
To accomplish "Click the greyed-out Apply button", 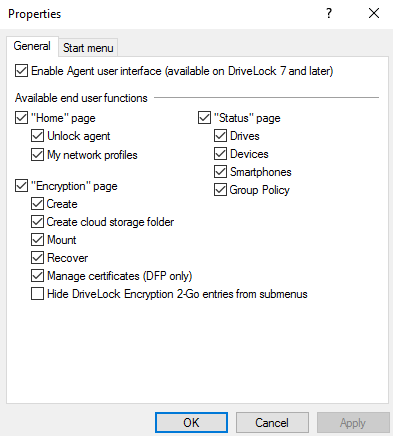I will pos(353,422).
